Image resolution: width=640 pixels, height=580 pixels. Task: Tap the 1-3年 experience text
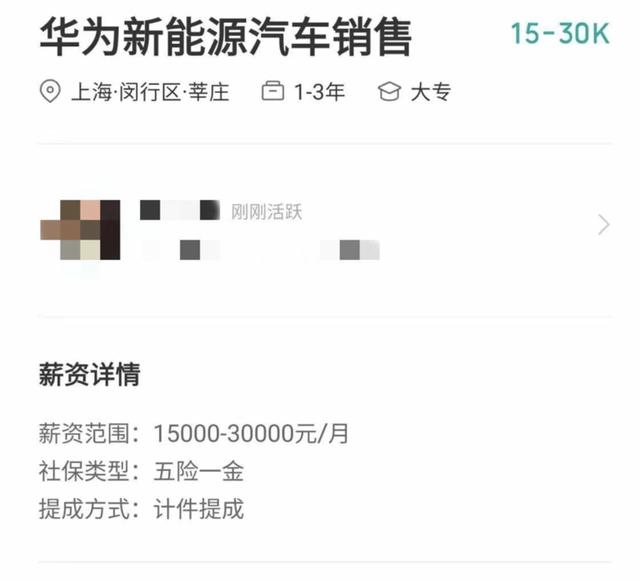click(x=320, y=92)
